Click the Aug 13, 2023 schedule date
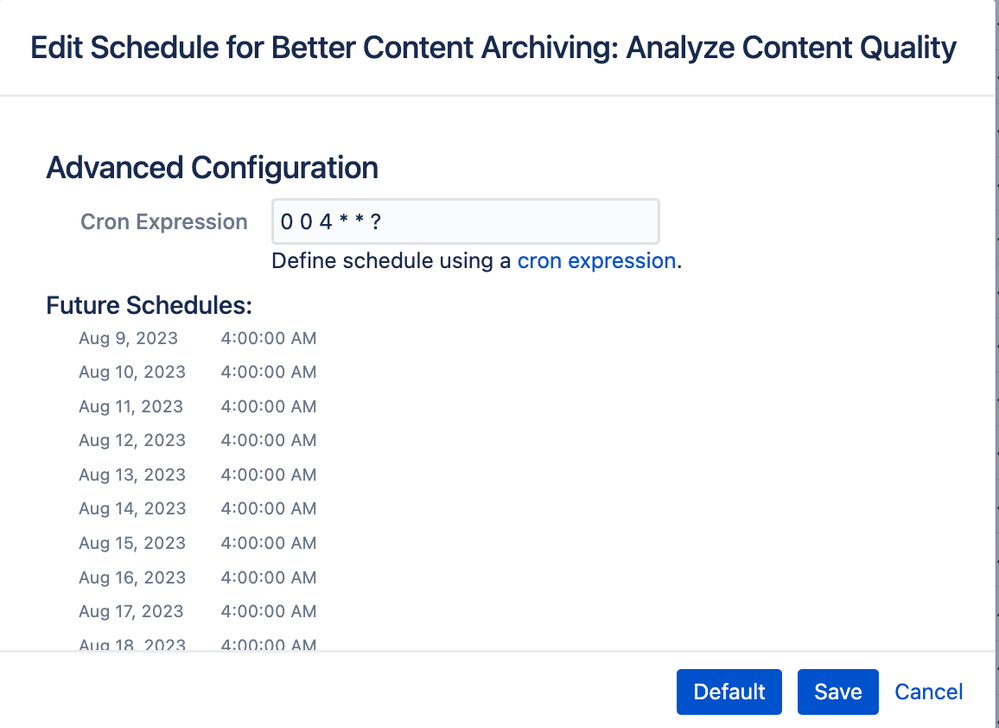This screenshot has height=728, width=999. point(132,474)
